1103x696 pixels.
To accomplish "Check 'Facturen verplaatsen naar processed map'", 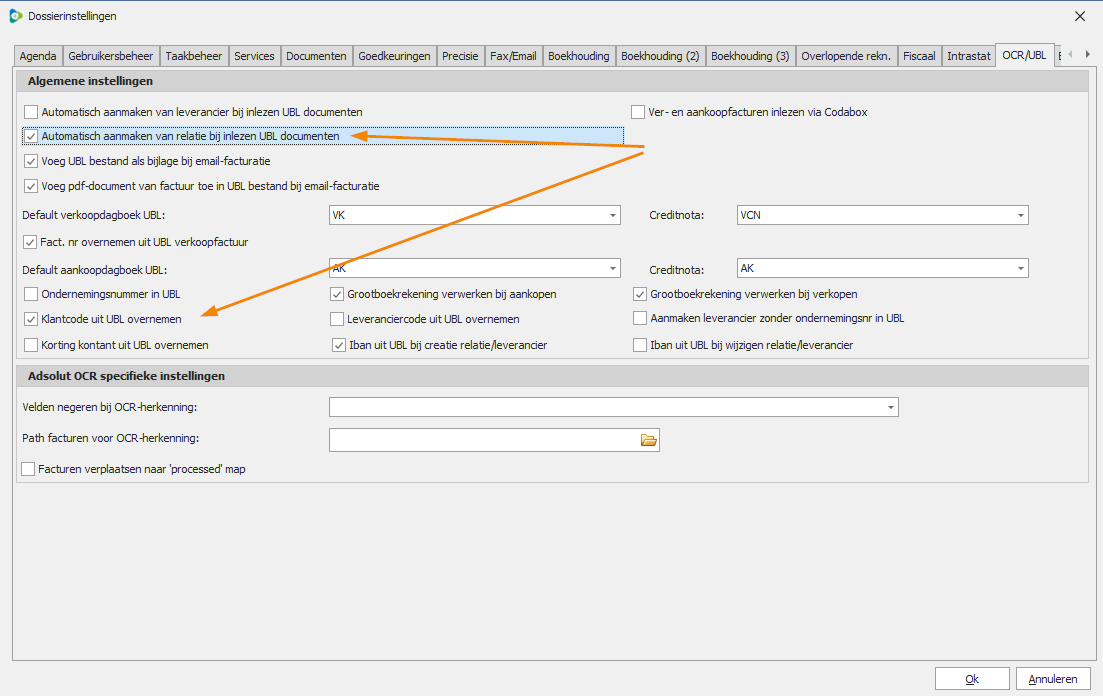I will coord(28,469).
